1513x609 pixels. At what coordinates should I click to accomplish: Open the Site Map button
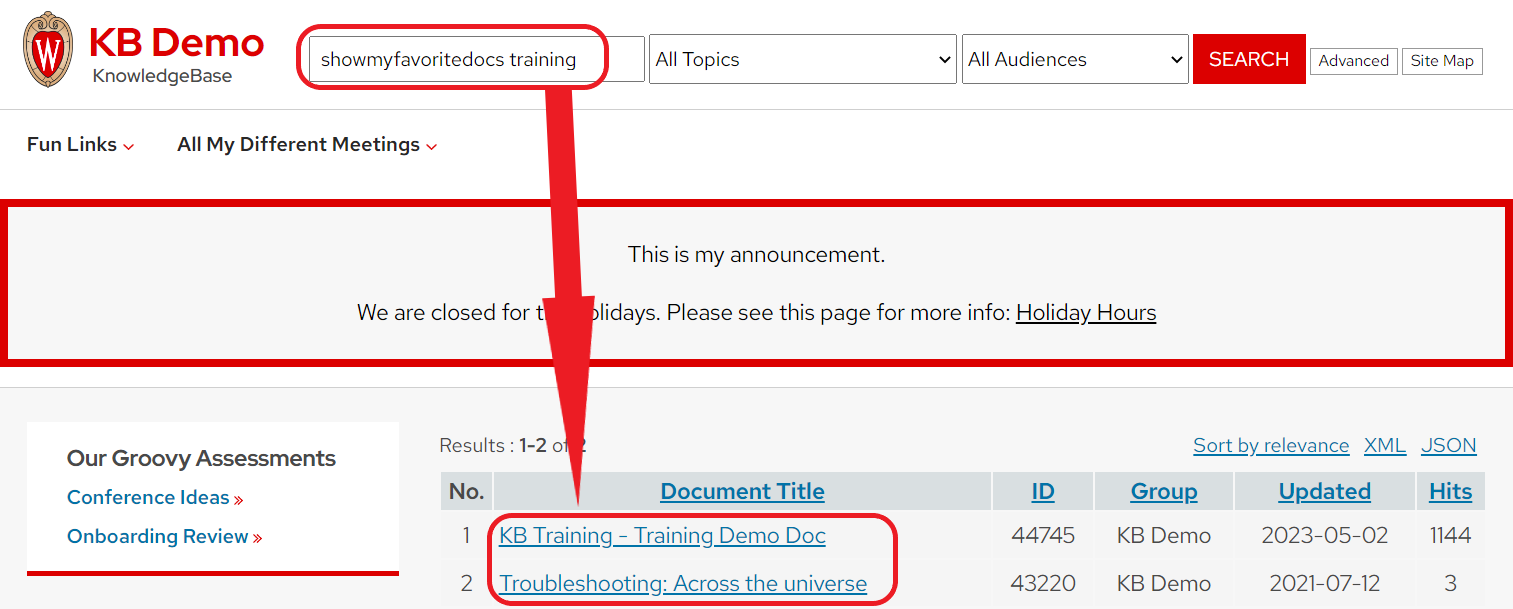(x=1442, y=61)
